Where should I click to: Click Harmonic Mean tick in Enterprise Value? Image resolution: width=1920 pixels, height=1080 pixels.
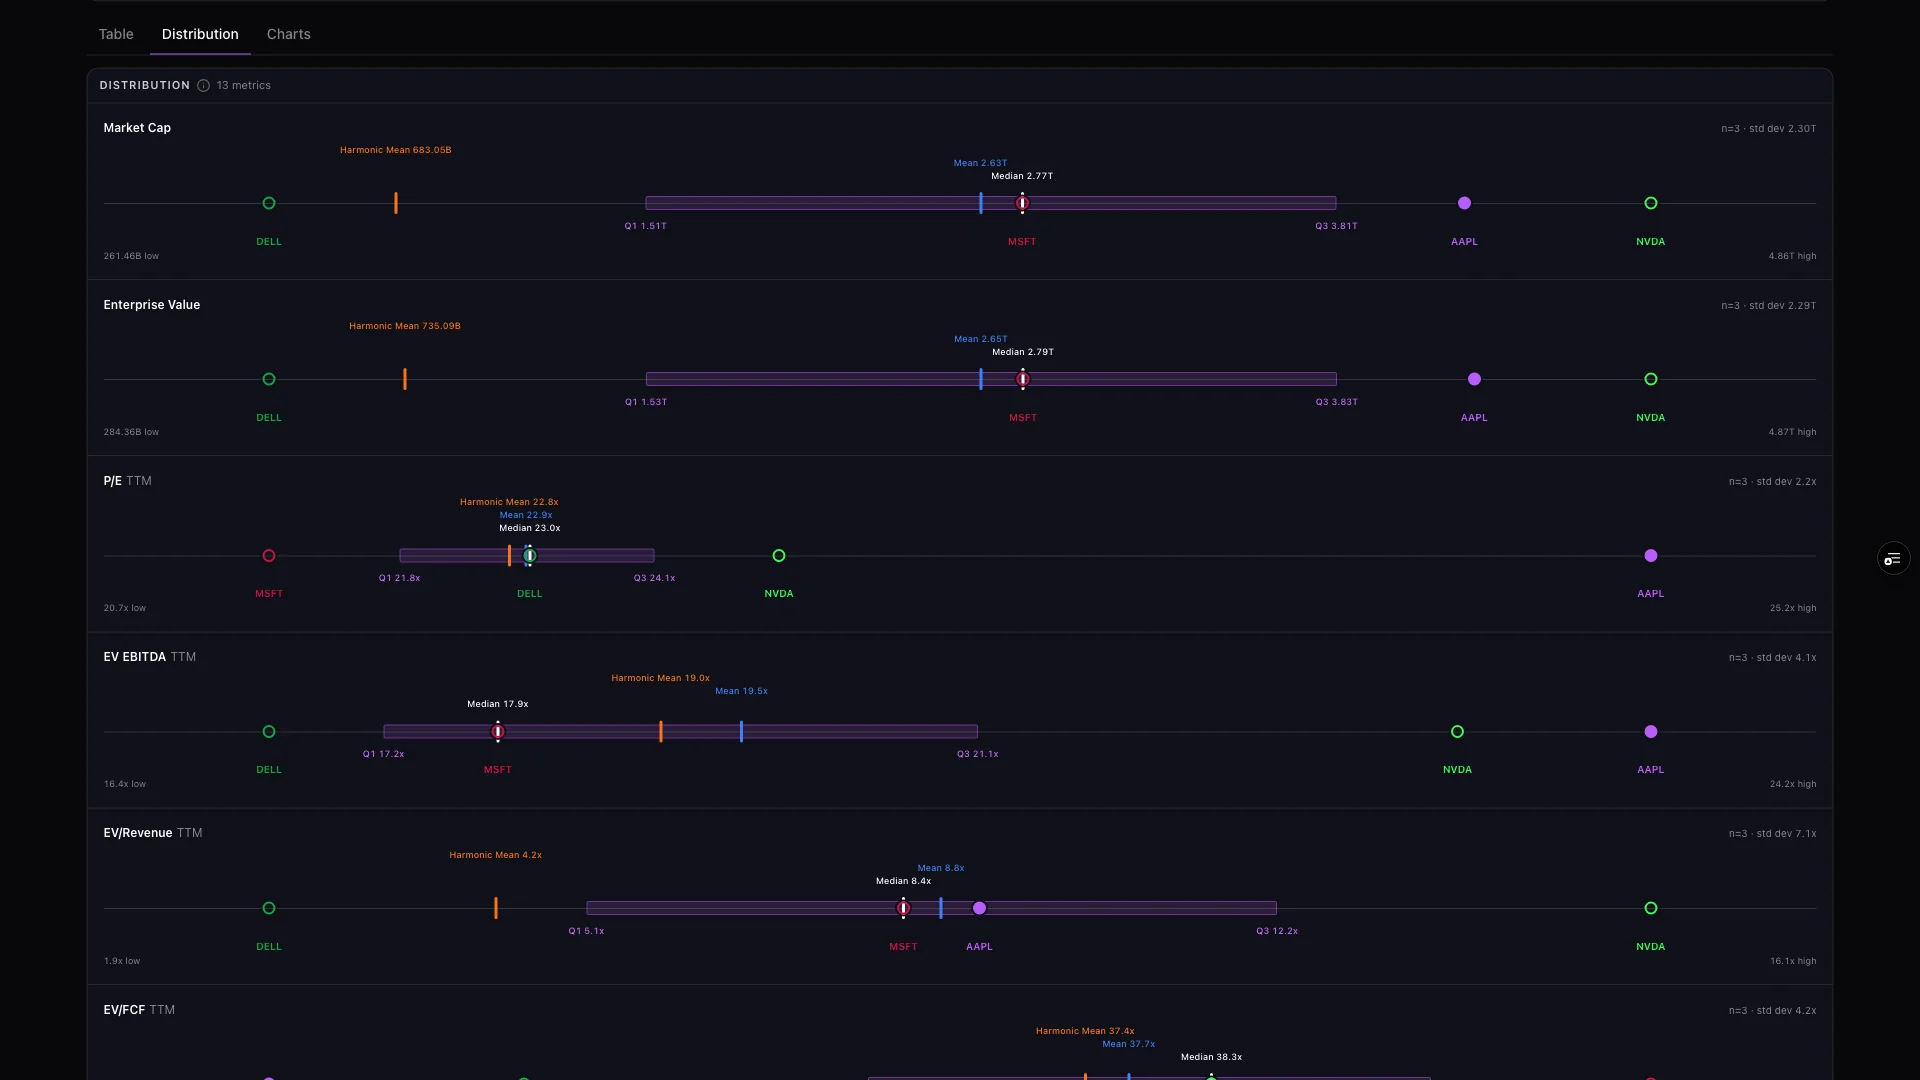coord(405,380)
